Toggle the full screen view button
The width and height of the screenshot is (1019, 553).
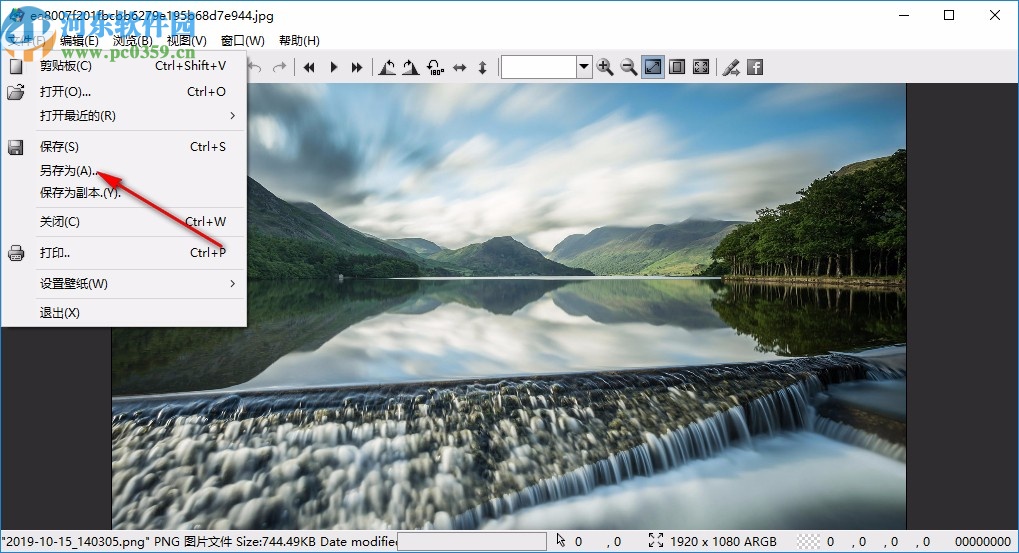click(701, 67)
